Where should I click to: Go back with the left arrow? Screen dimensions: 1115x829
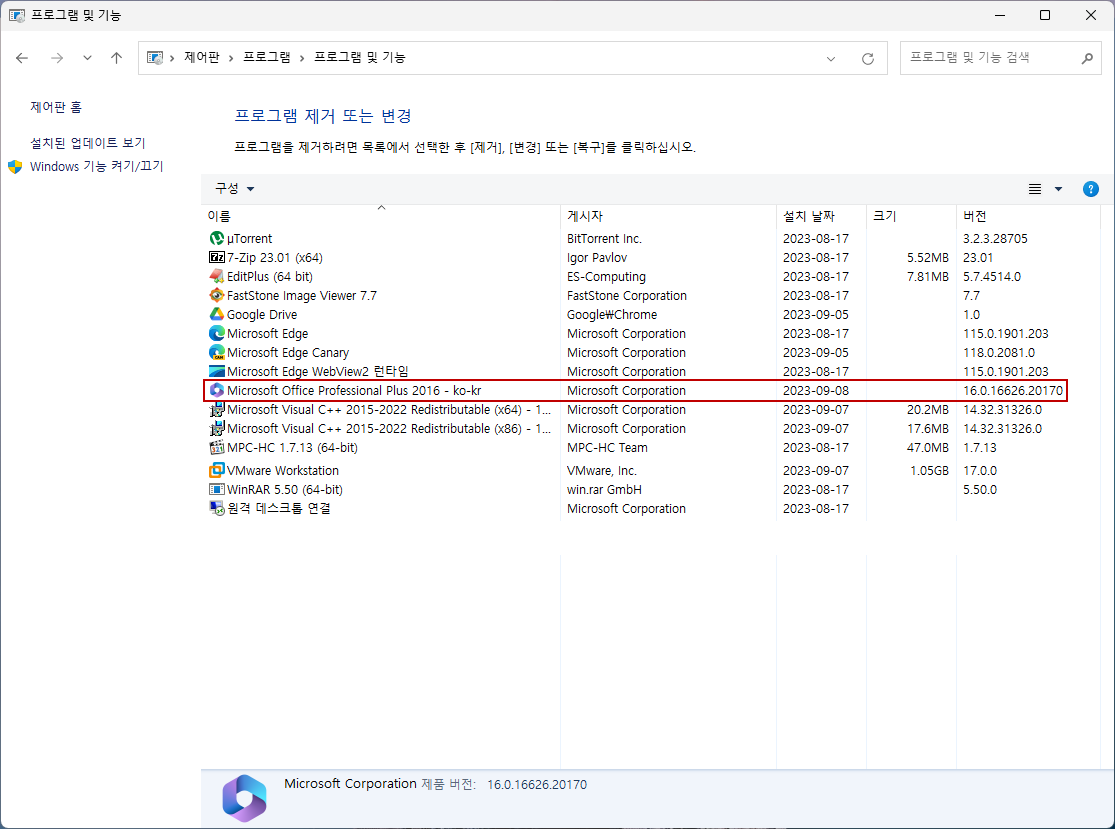point(22,58)
